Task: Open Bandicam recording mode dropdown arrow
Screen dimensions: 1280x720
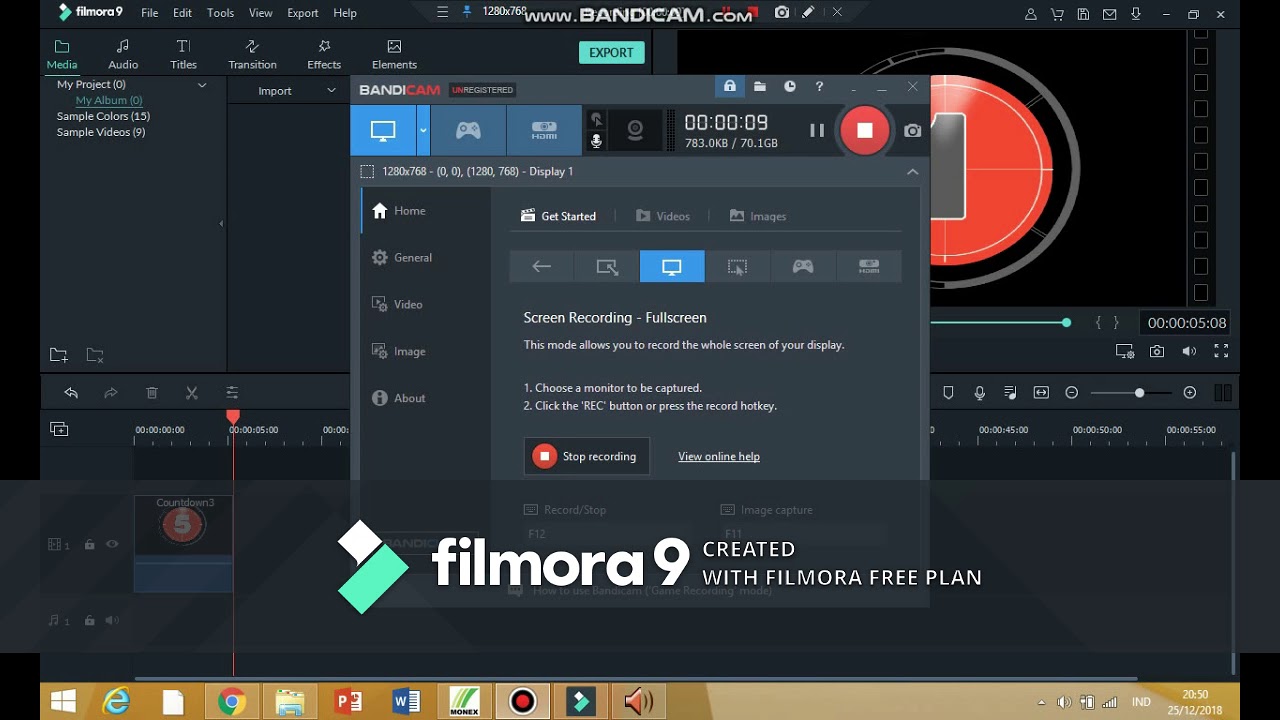Action: click(423, 130)
